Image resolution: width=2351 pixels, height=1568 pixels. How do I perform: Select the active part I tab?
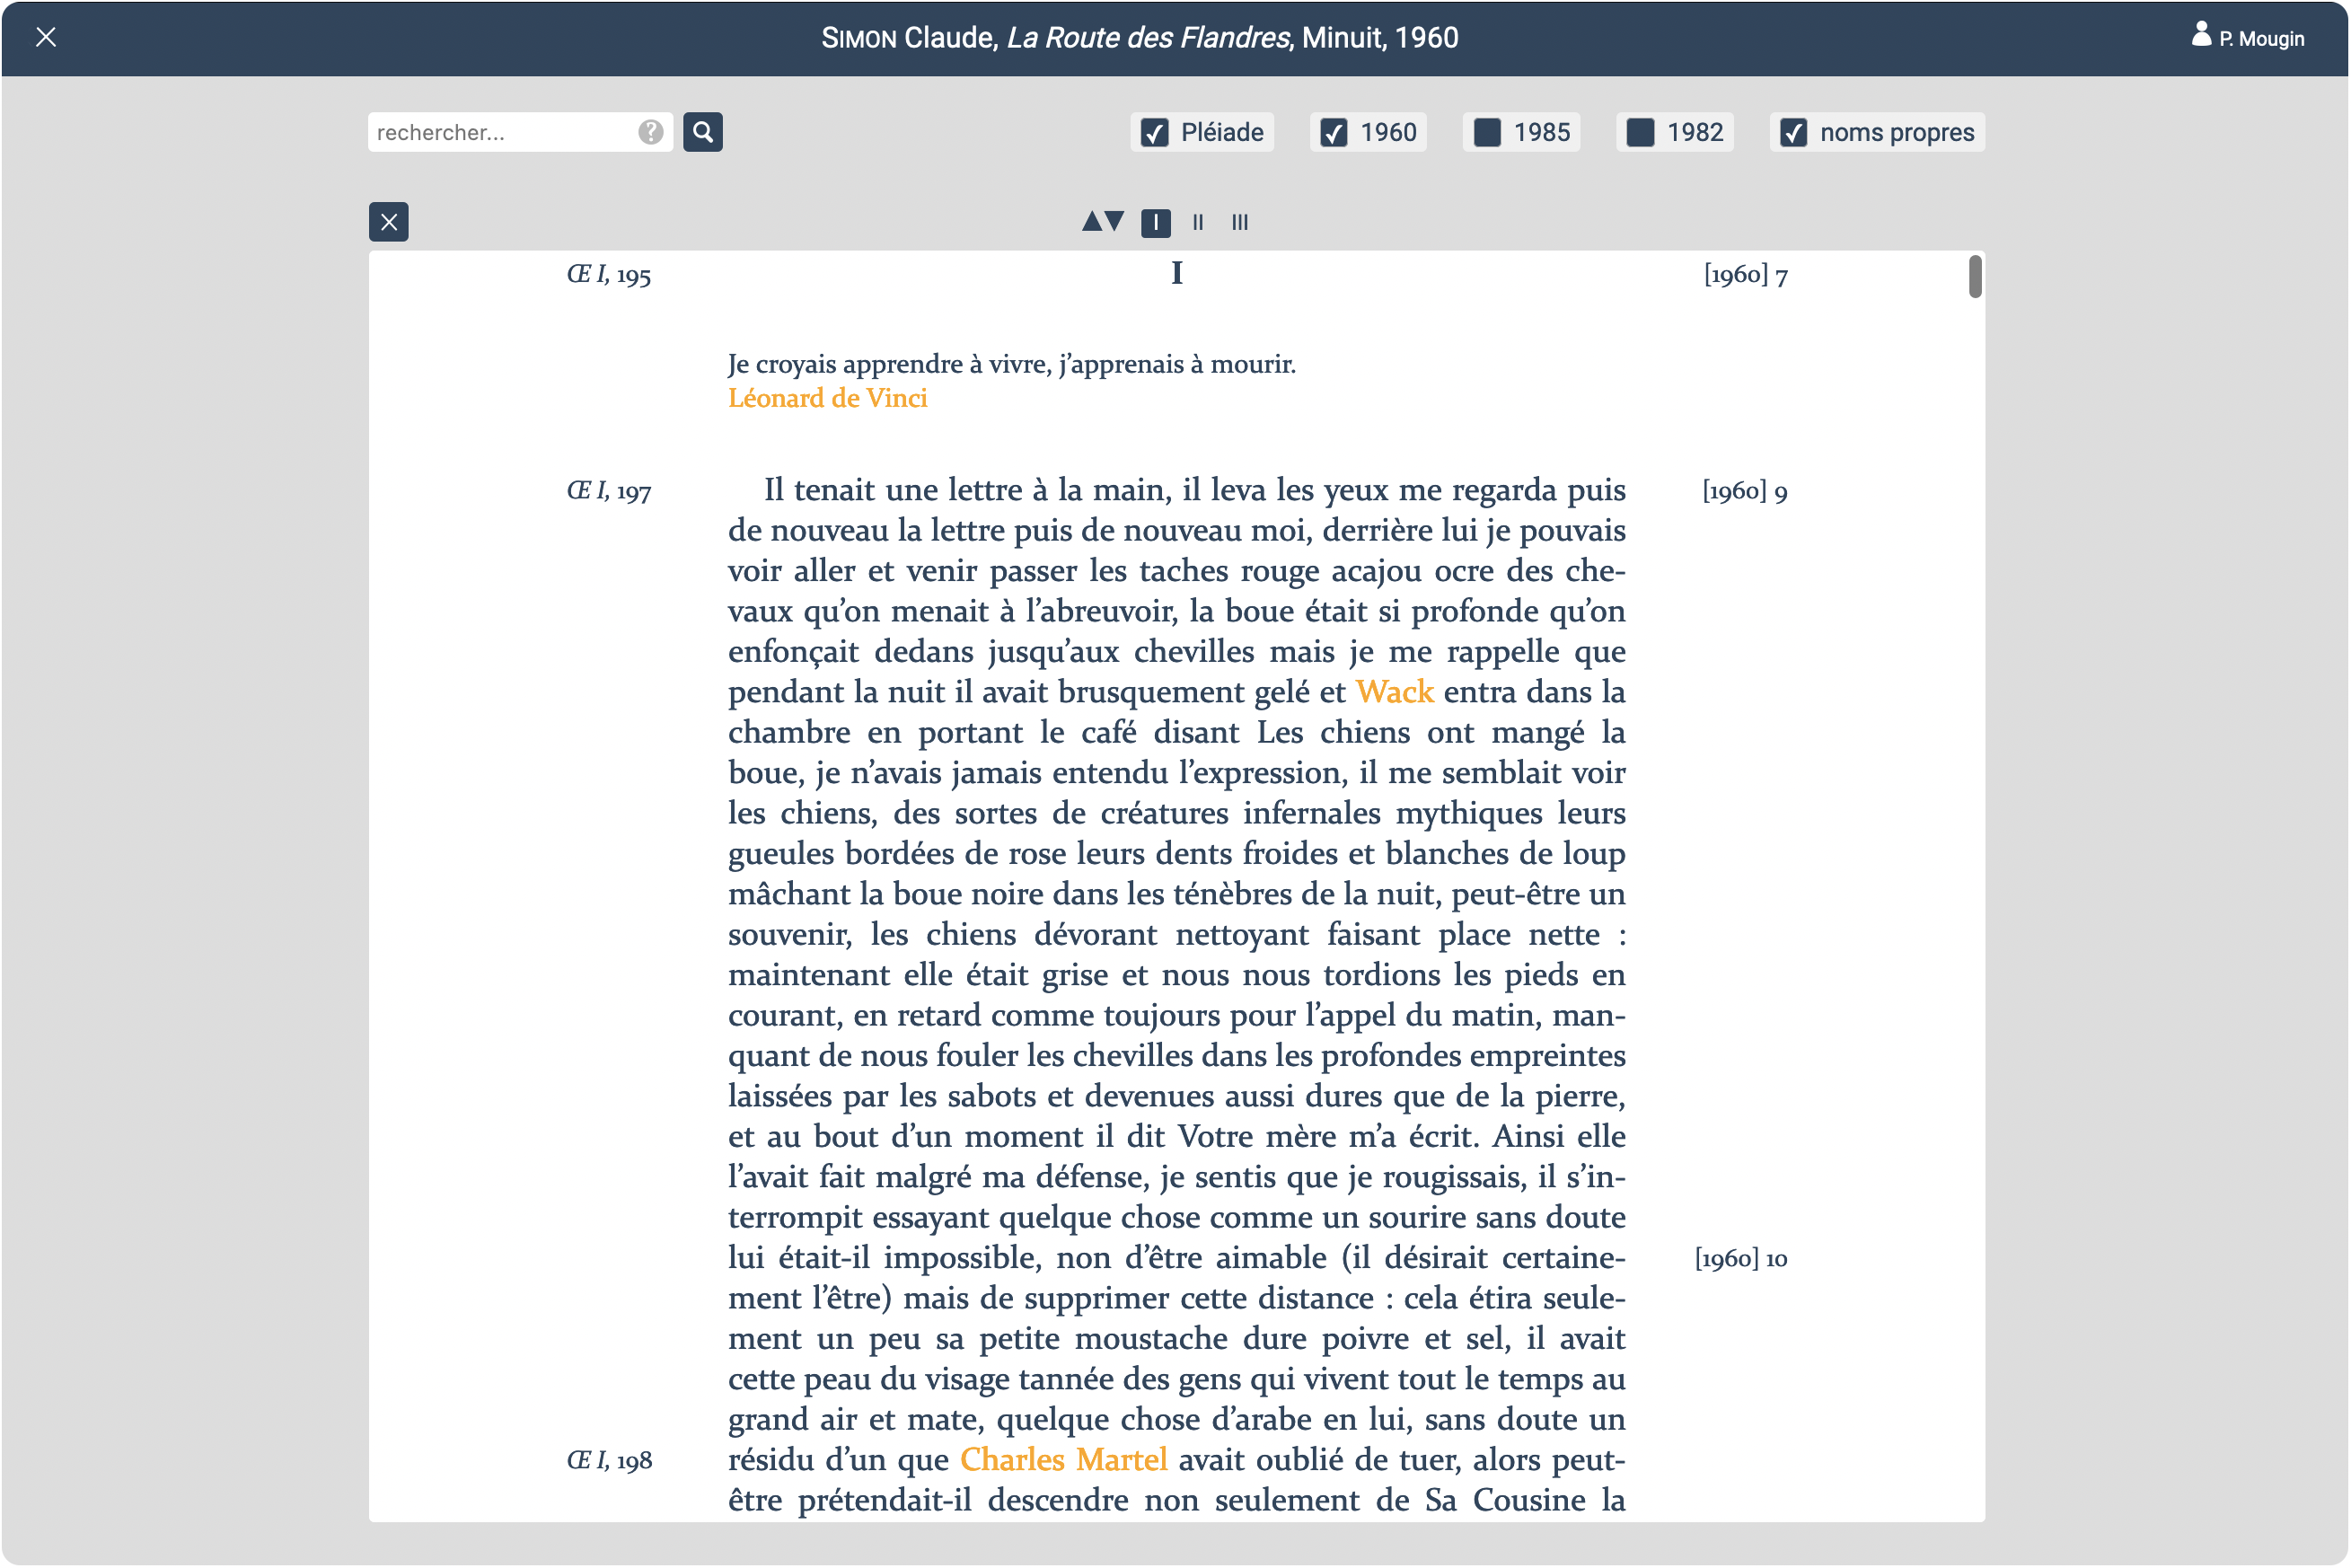pyautogui.click(x=1156, y=222)
